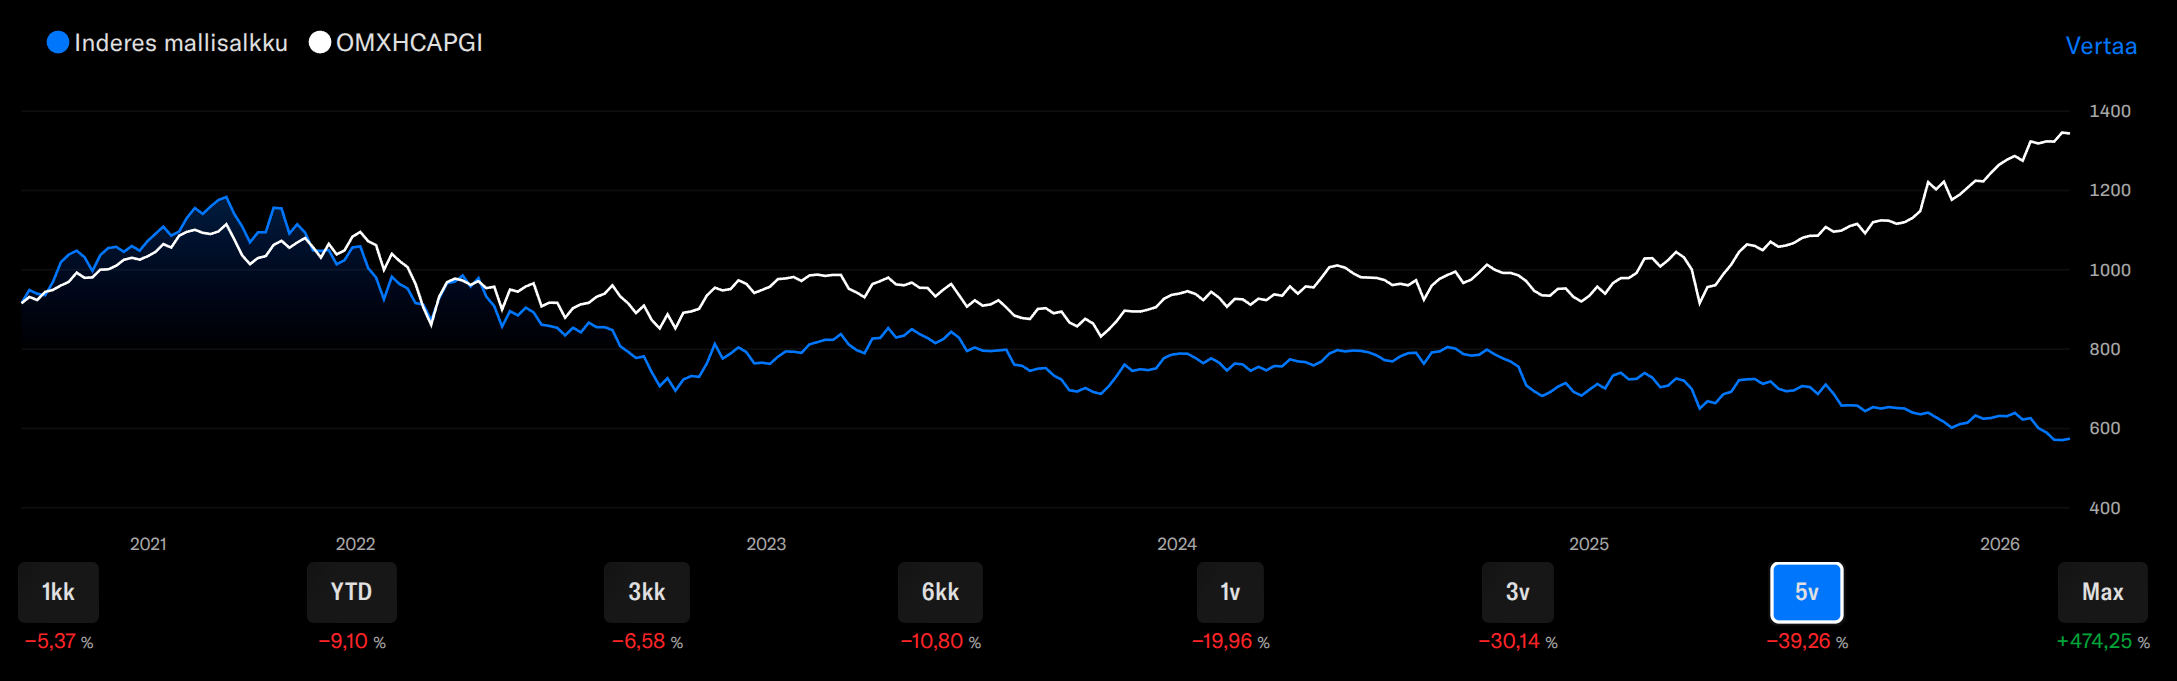Select the 1v range button
Image resolution: width=2177 pixels, height=681 pixels.
pos(1230,592)
